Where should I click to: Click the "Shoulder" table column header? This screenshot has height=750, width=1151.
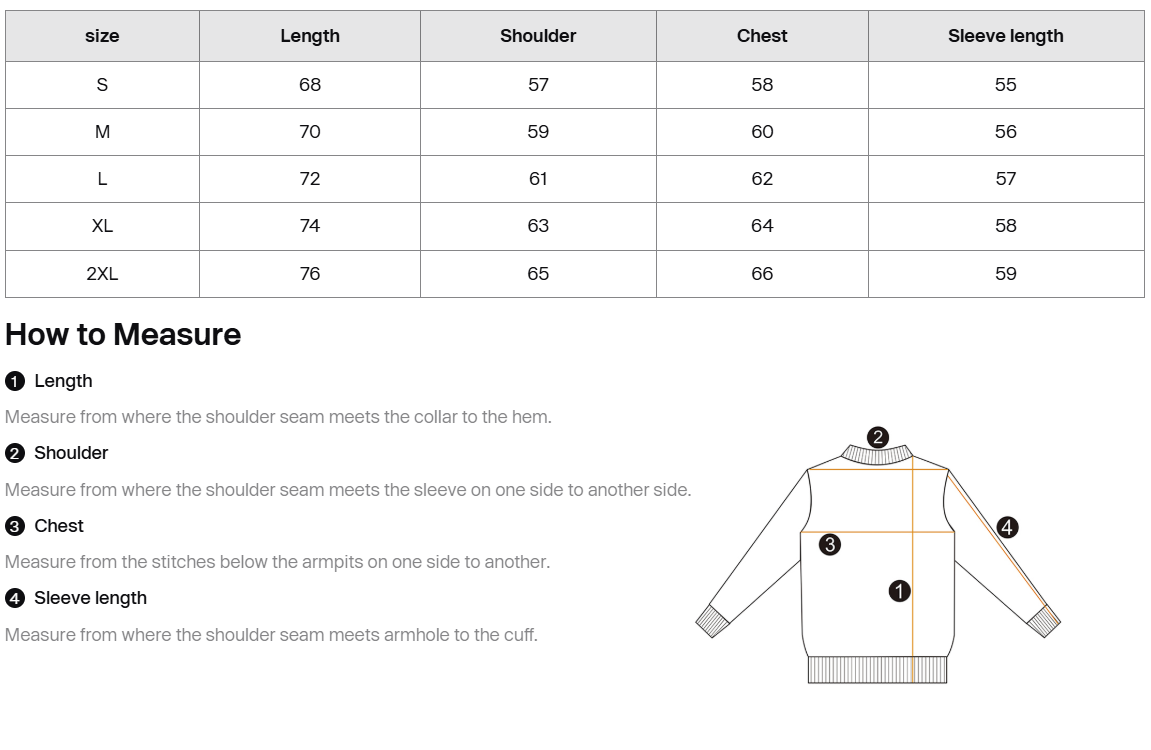[538, 36]
